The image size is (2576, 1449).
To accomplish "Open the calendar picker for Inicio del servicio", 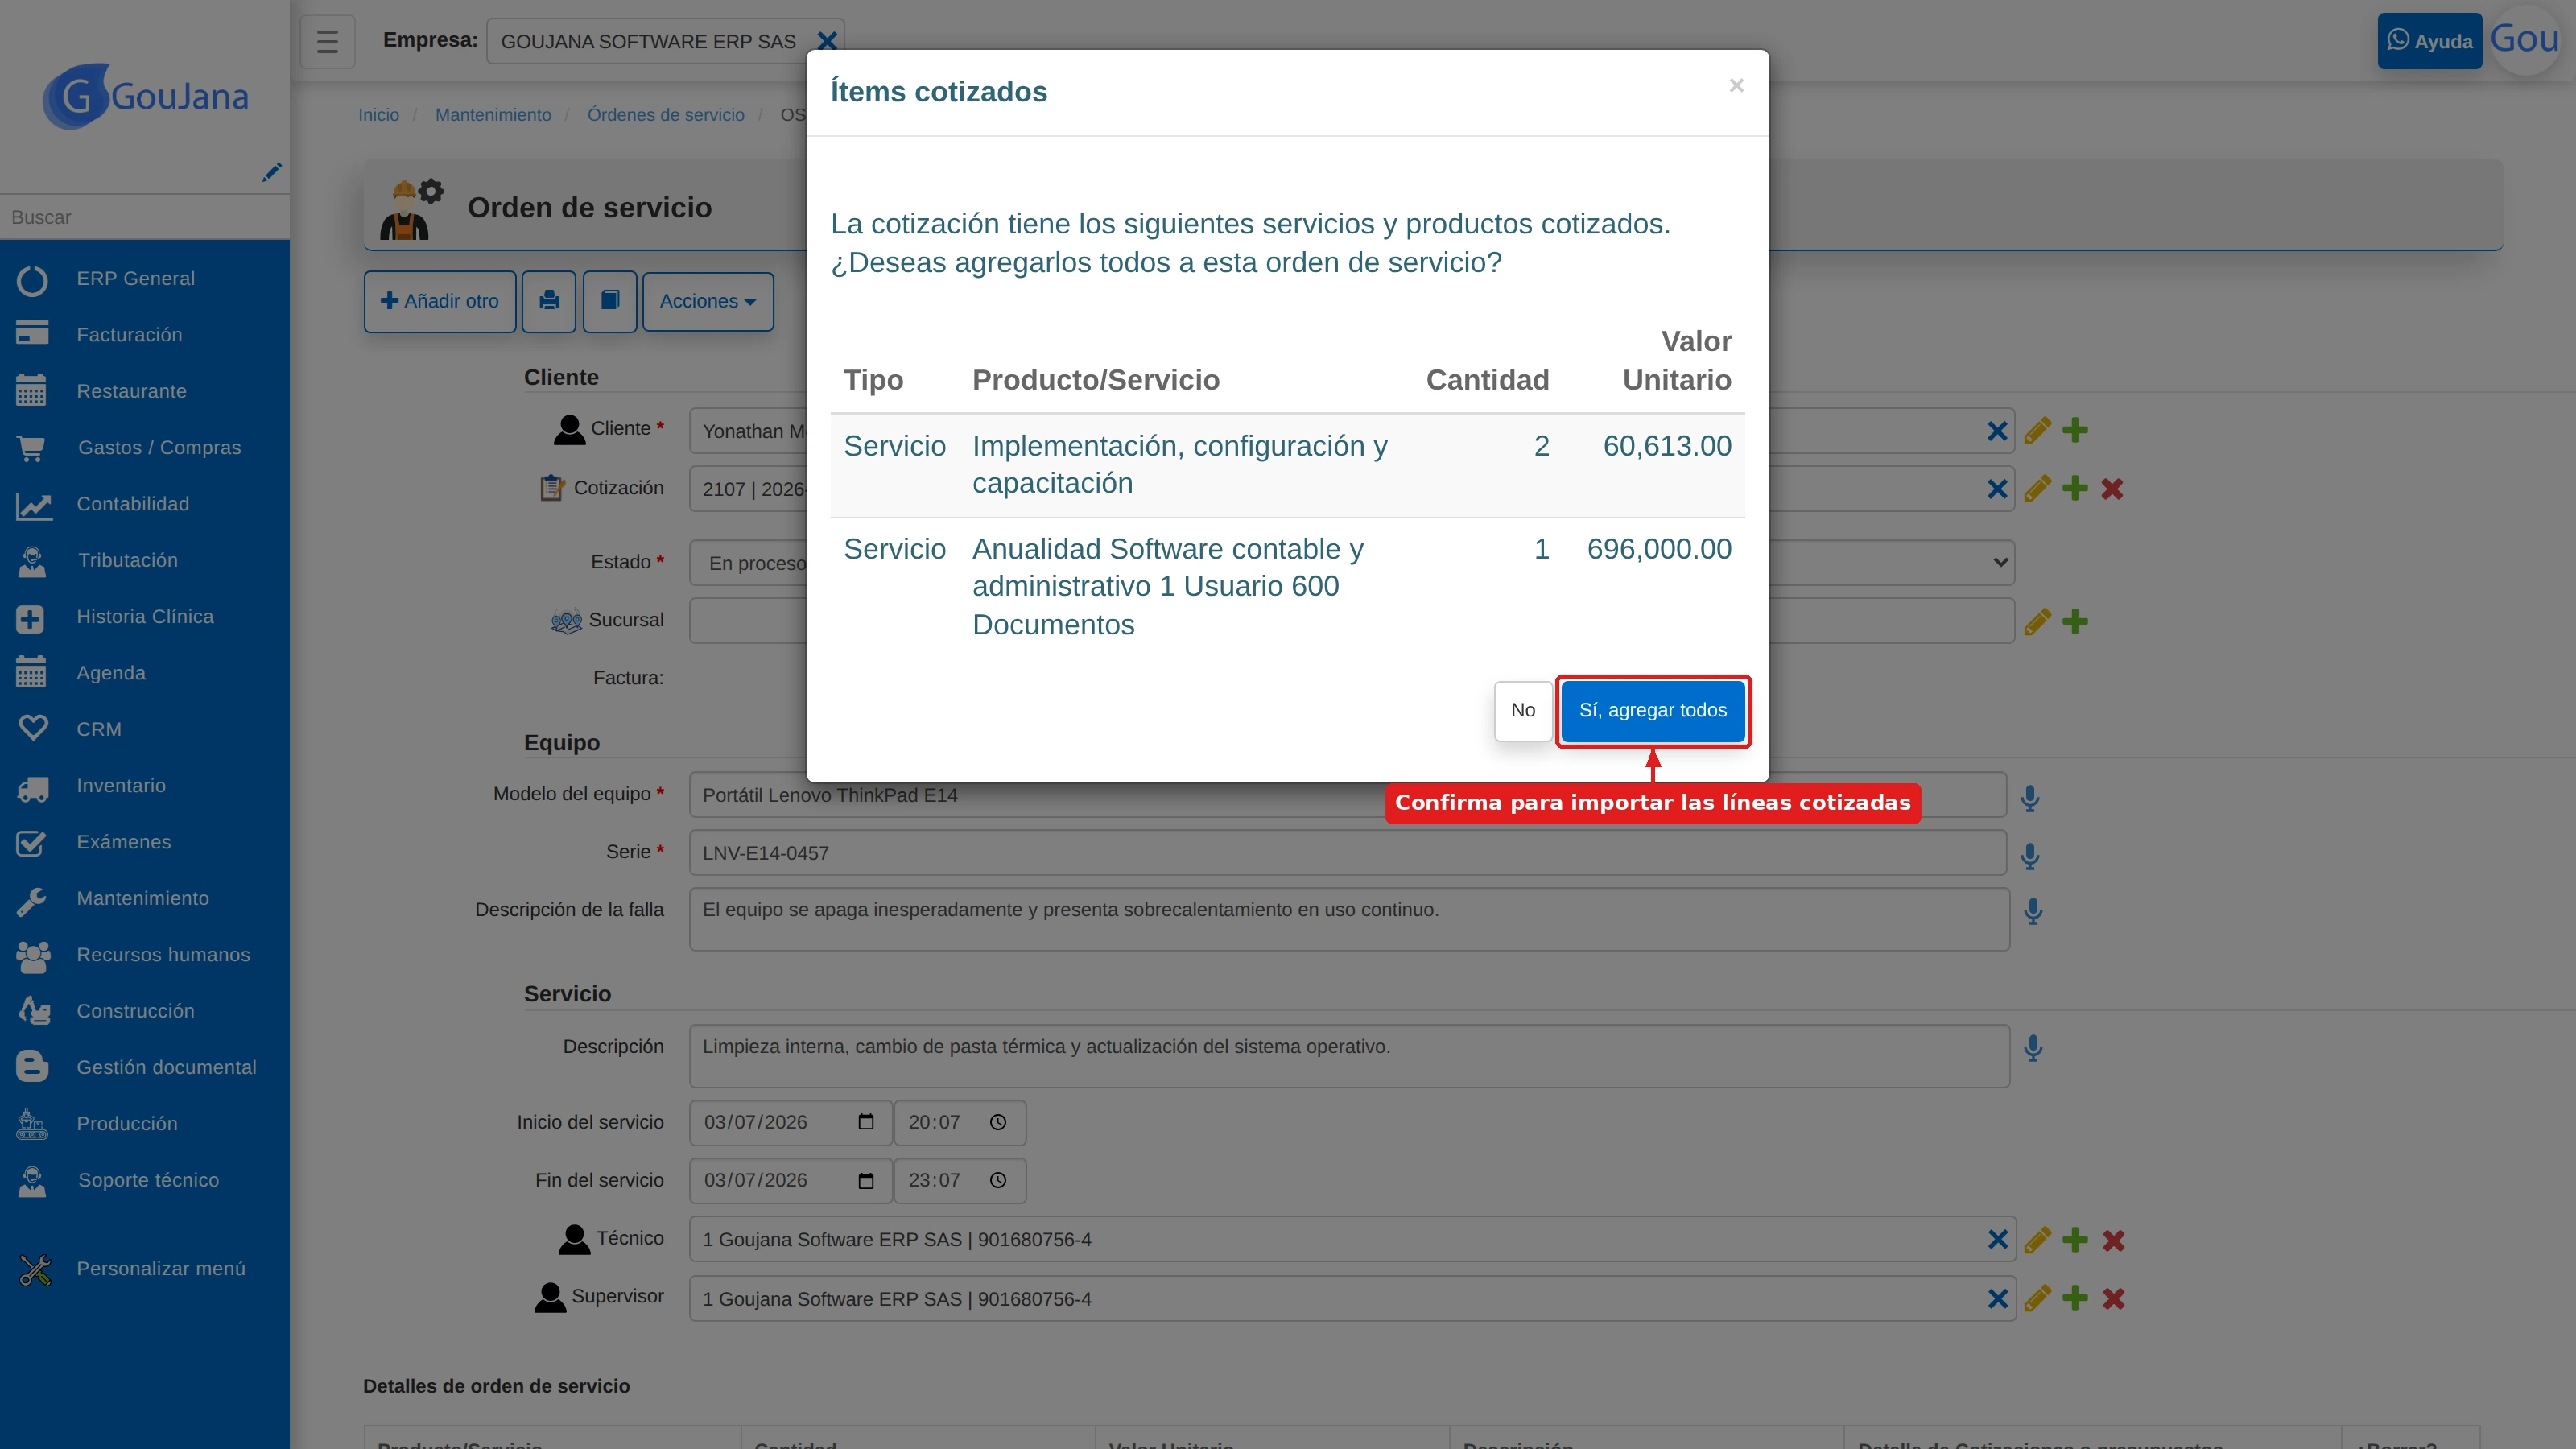I will (x=866, y=1122).
